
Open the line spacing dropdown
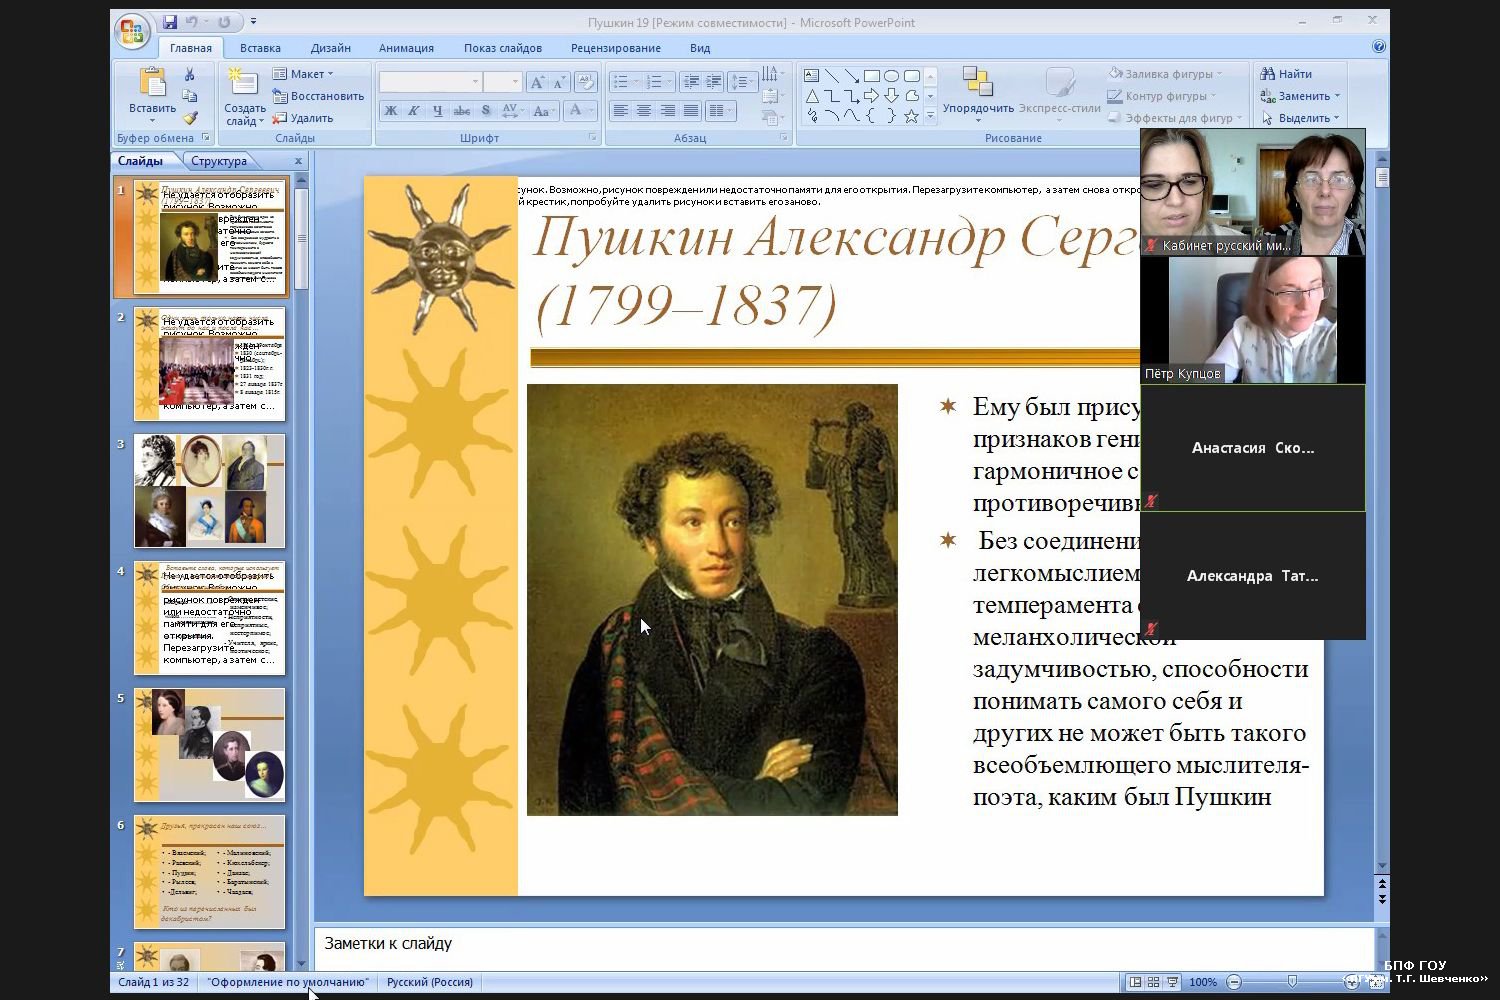click(742, 82)
